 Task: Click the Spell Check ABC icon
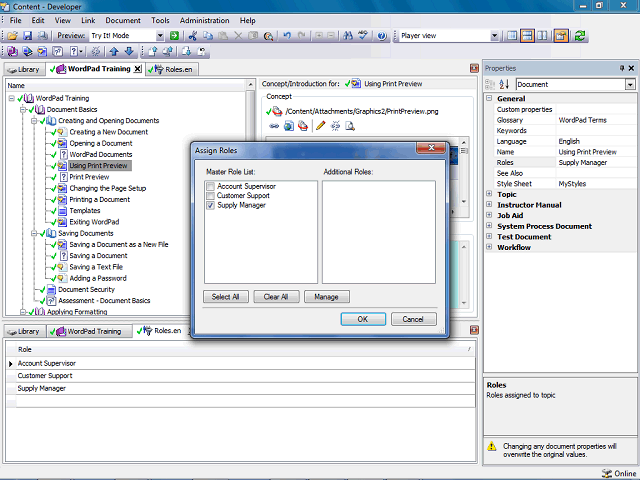[x=363, y=36]
